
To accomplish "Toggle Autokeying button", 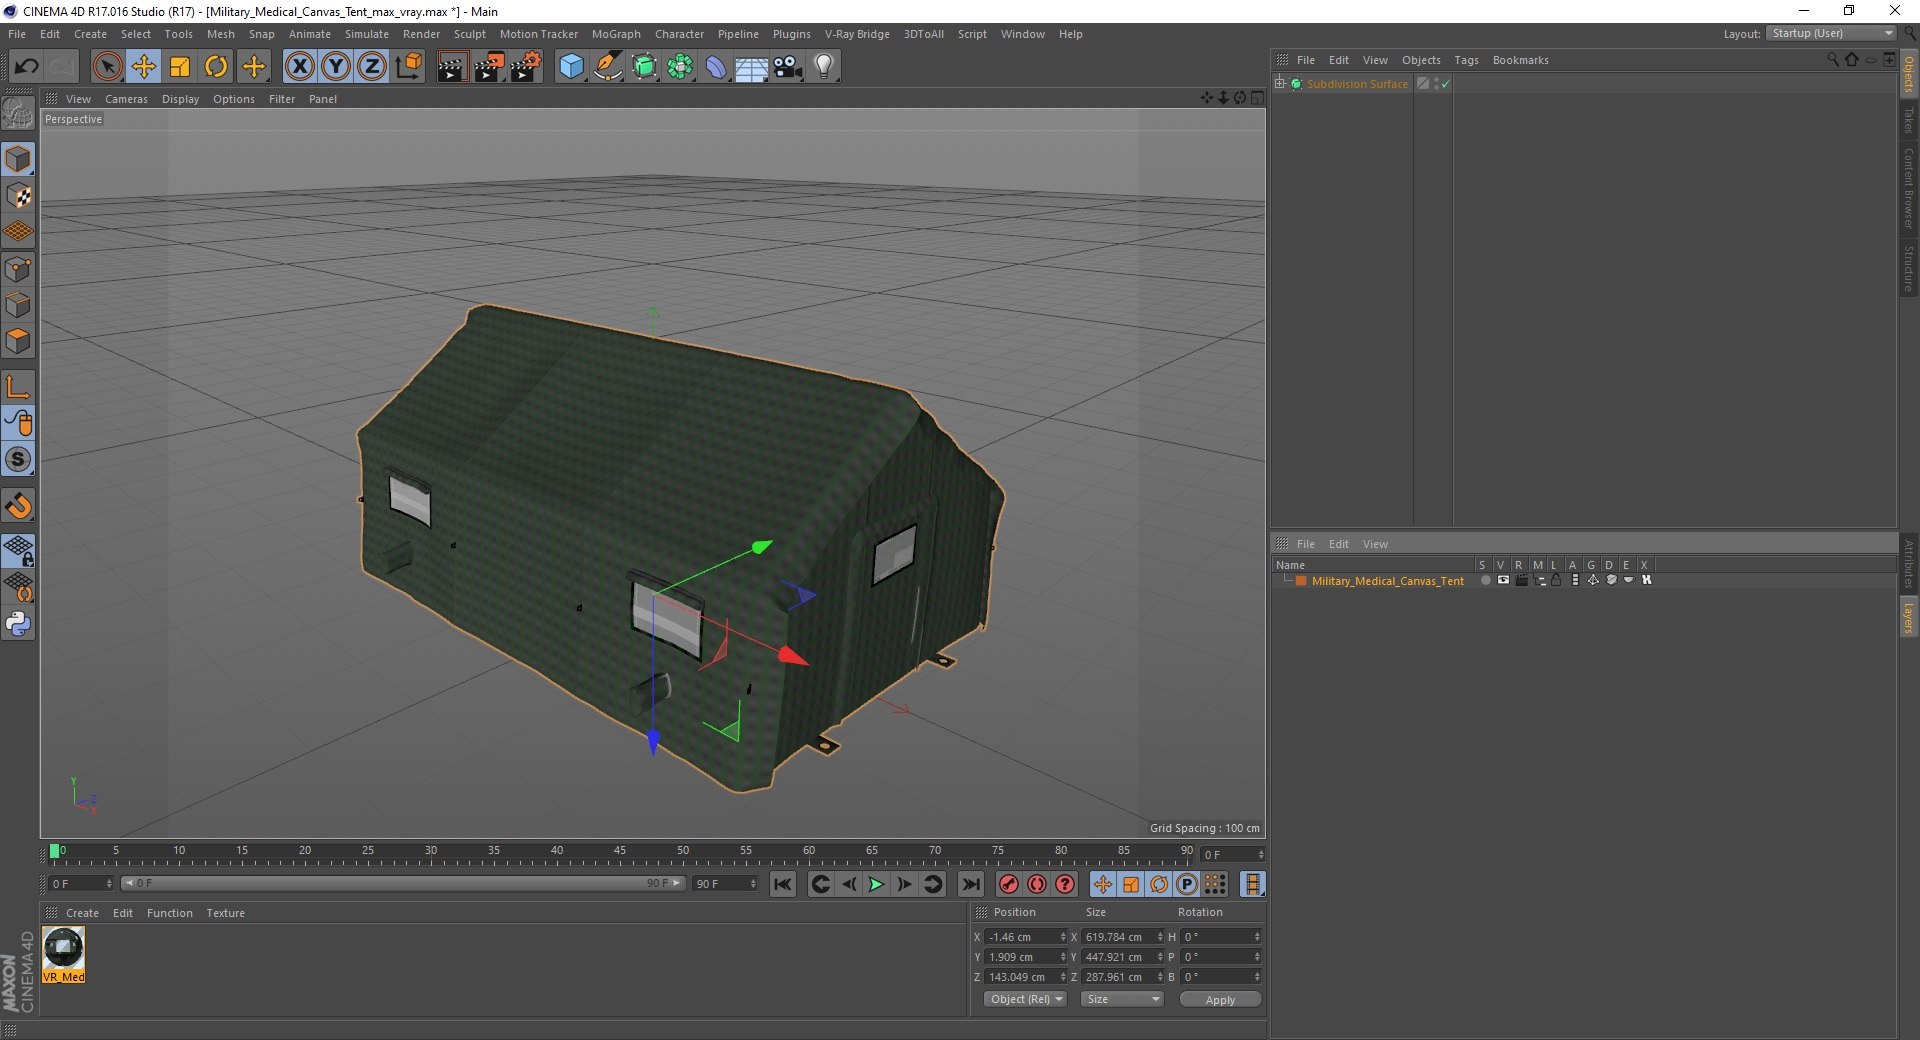I will coord(1037,884).
